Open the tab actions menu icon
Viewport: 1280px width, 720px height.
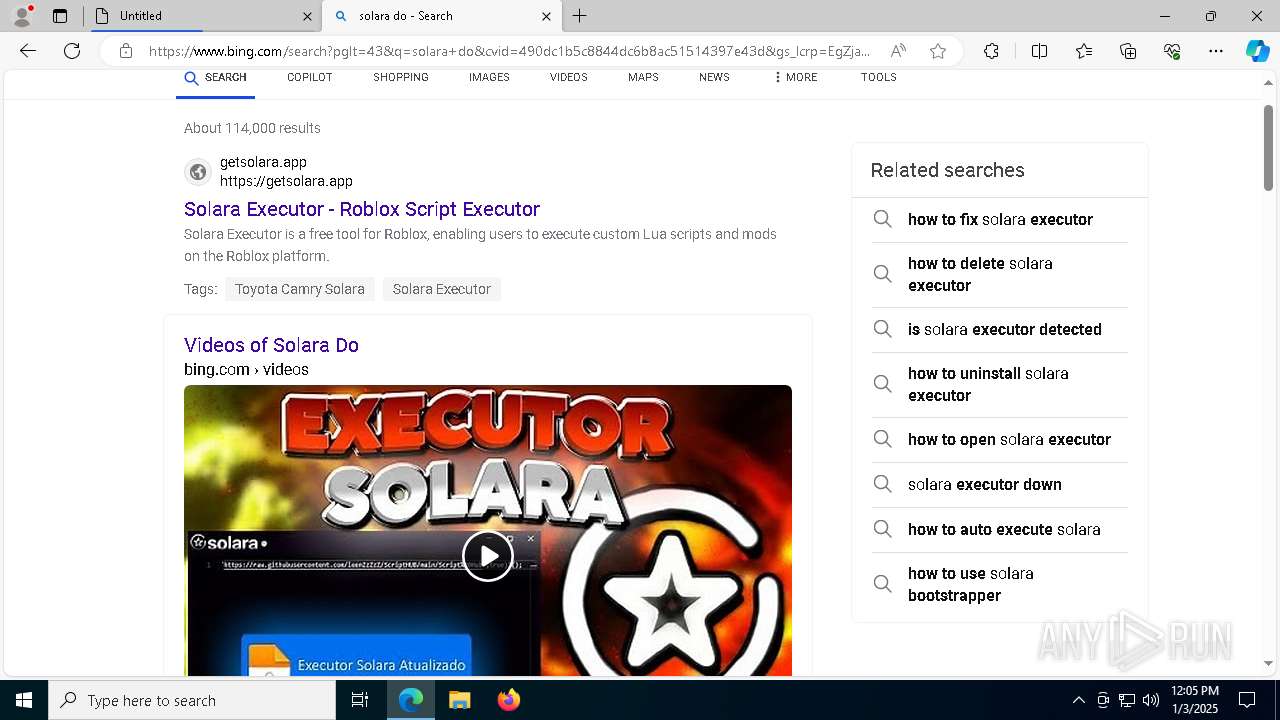60,16
